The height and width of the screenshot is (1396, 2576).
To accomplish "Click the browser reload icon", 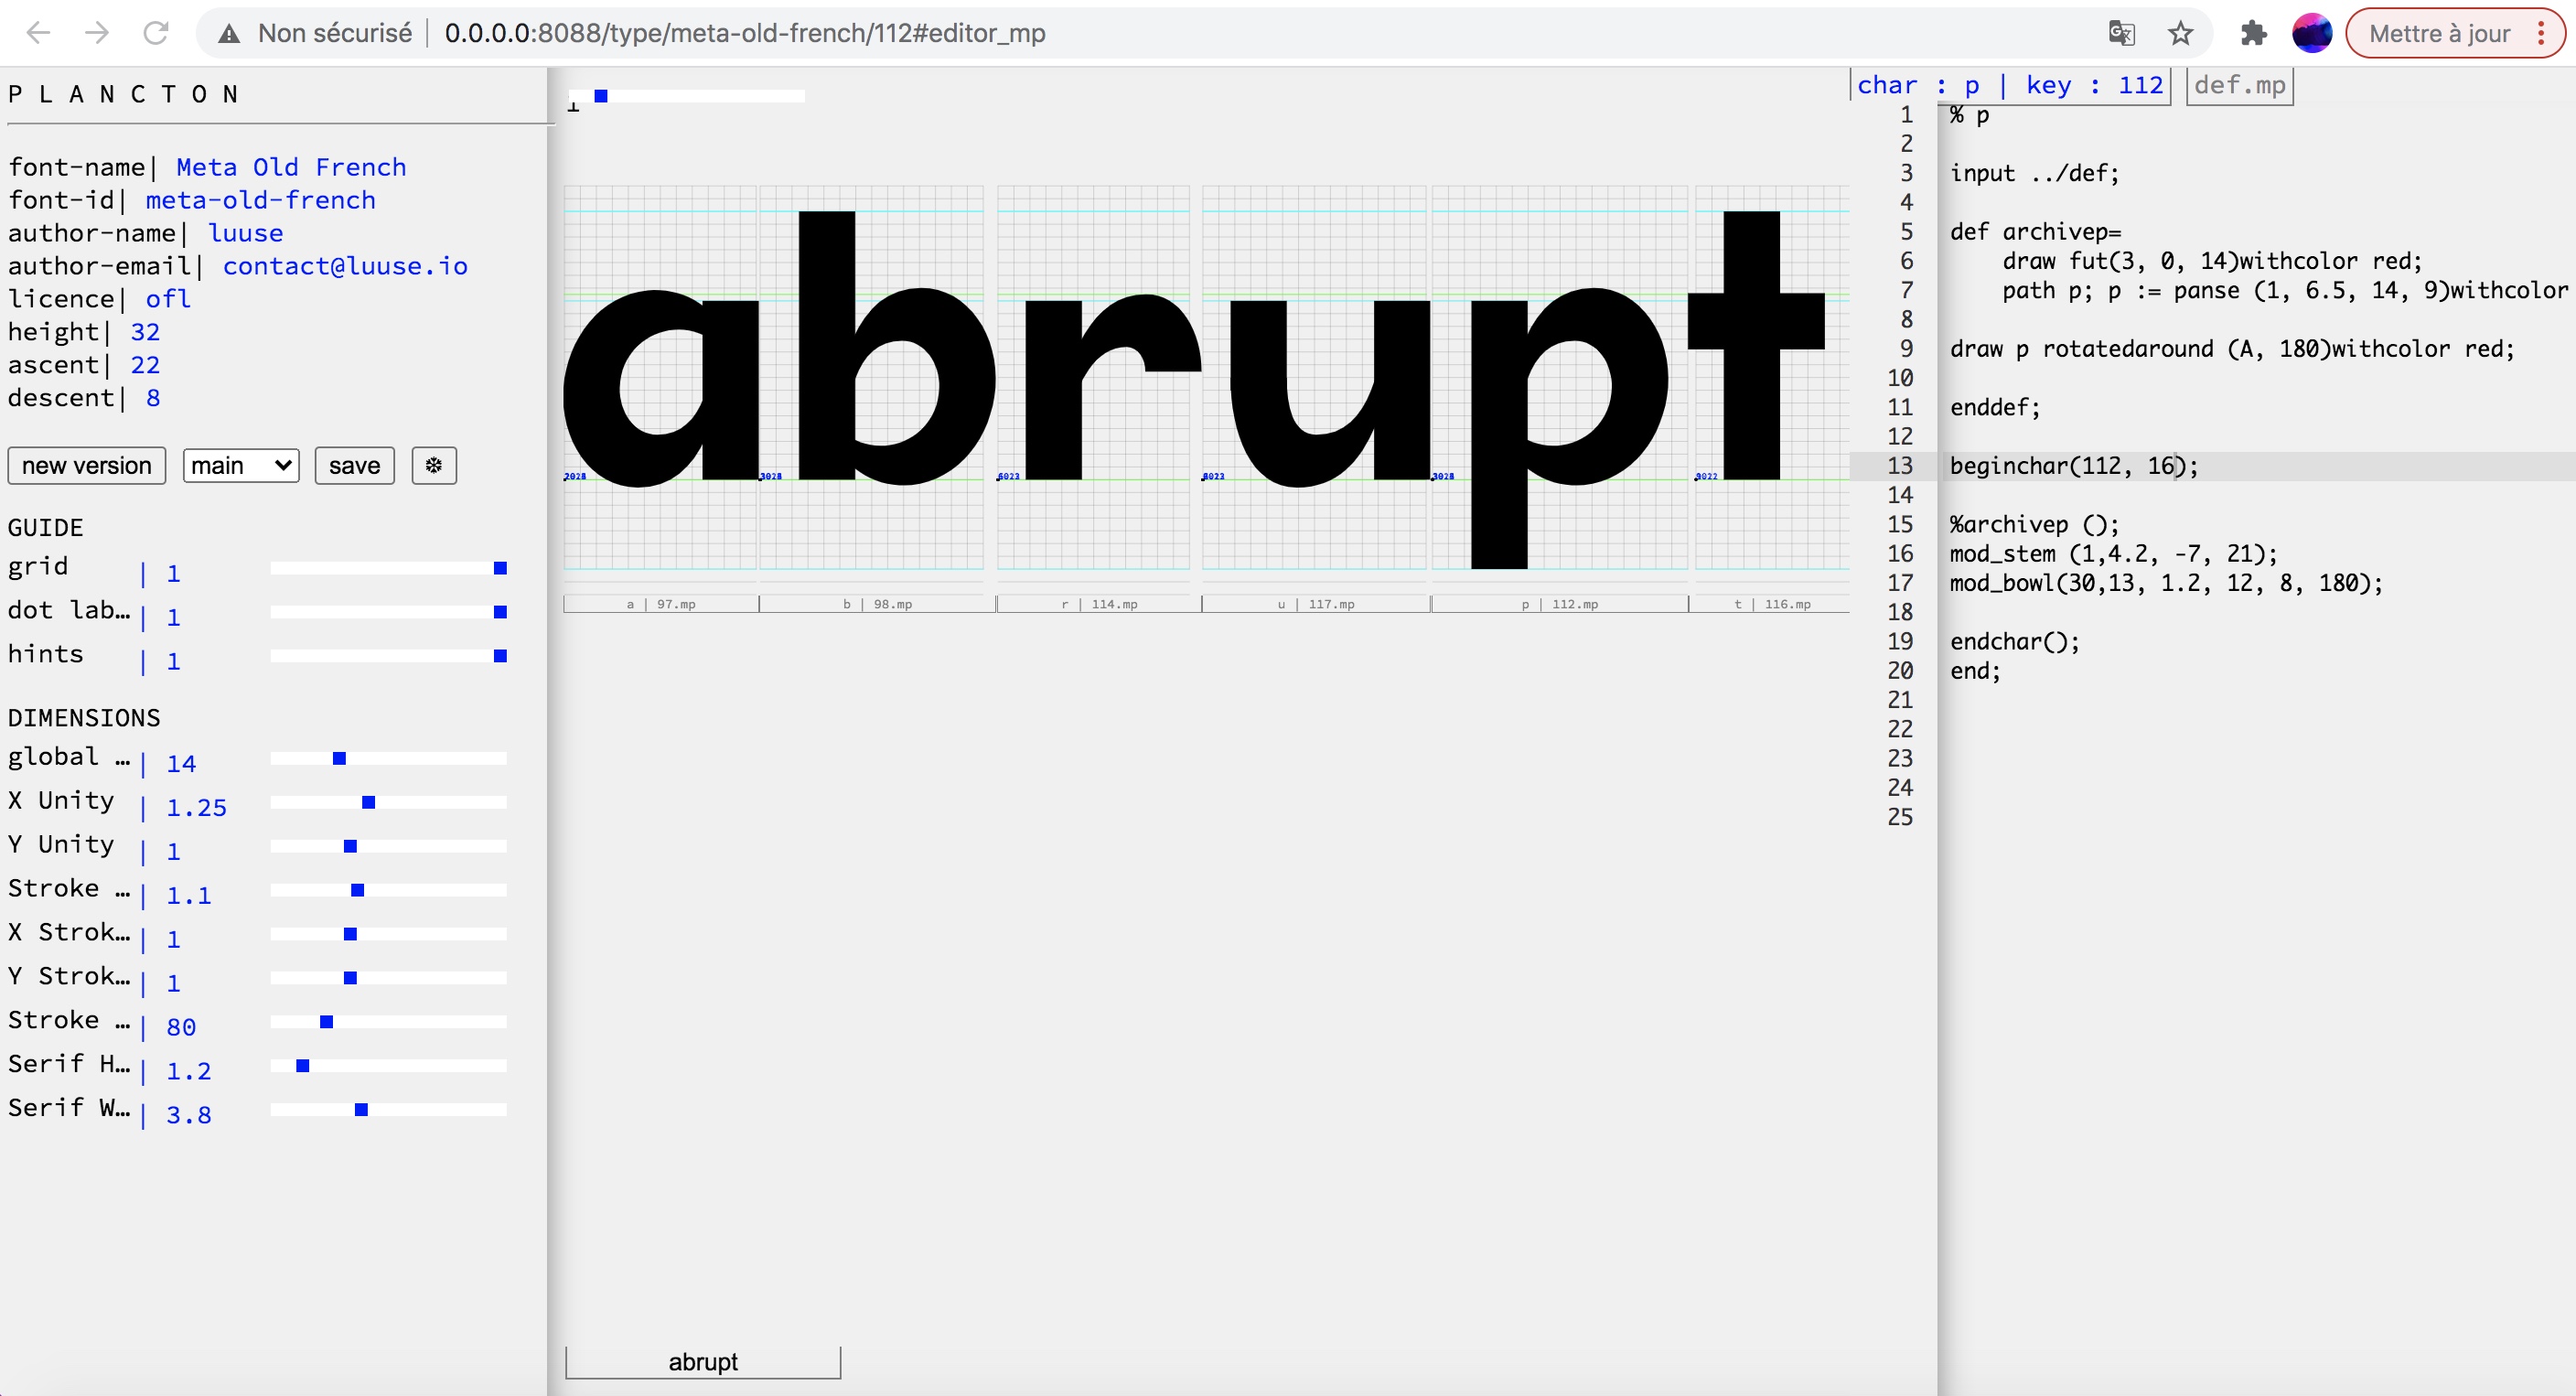I will point(156,33).
